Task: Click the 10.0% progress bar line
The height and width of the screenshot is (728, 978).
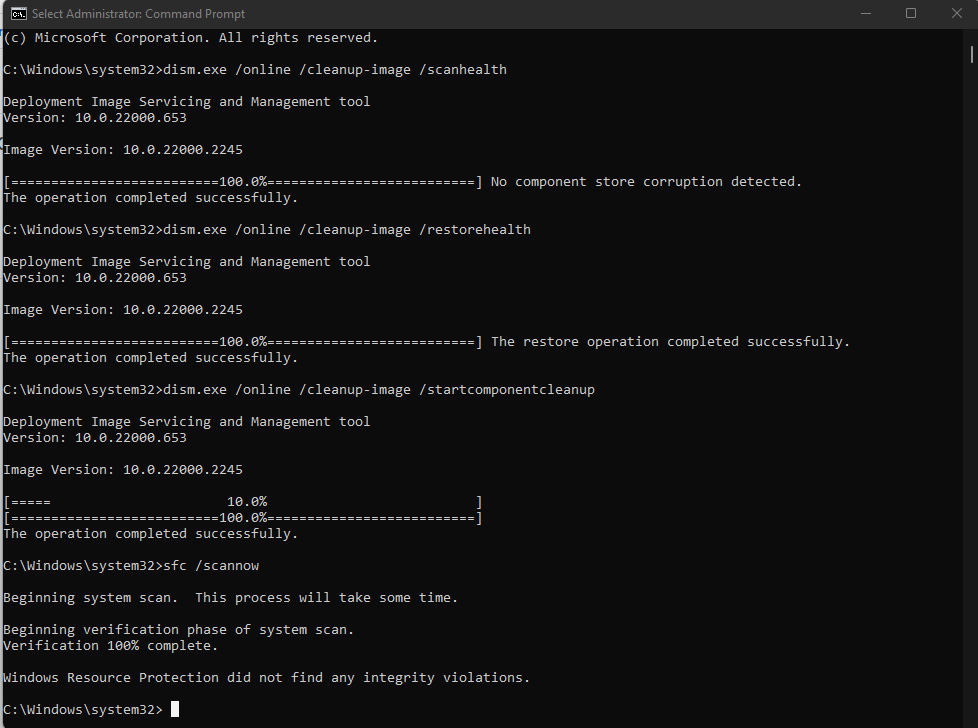Action: [x=242, y=501]
